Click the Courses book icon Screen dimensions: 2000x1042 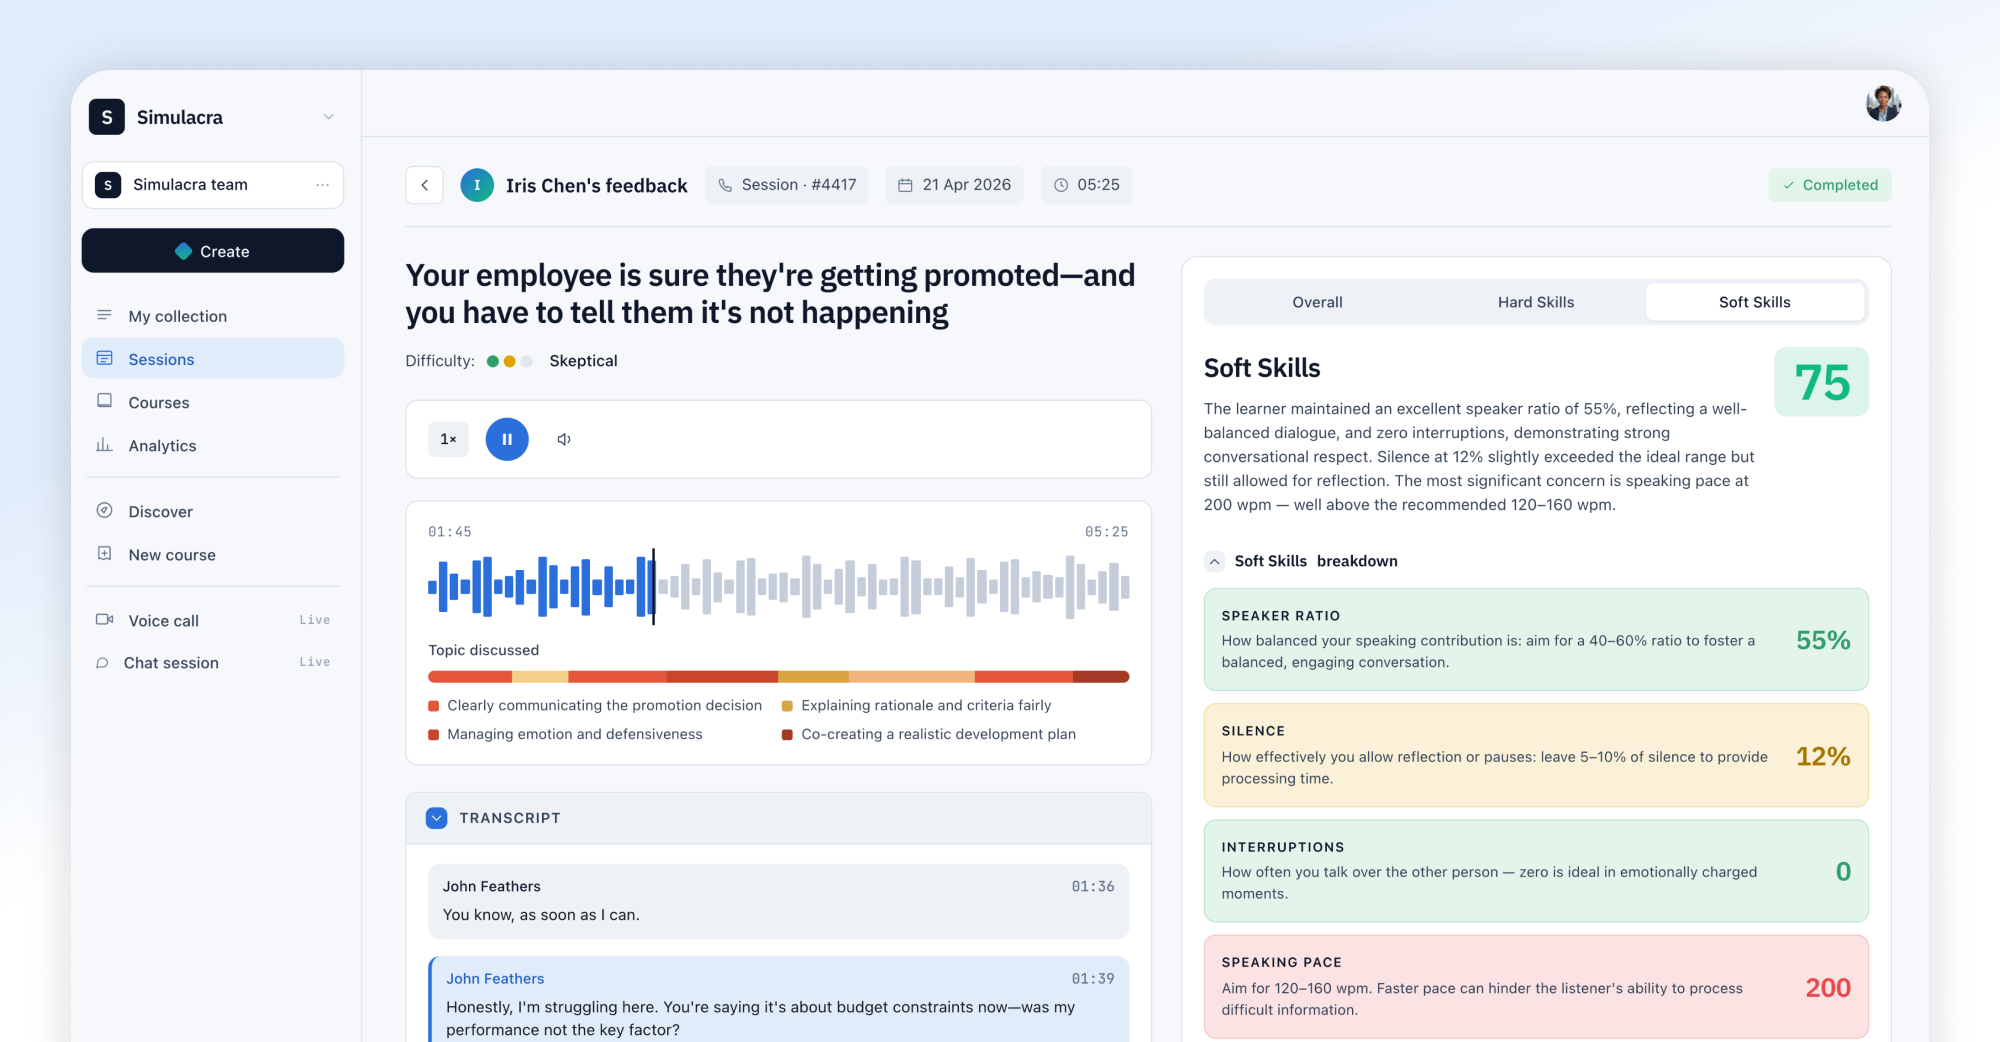click(104, 401)
